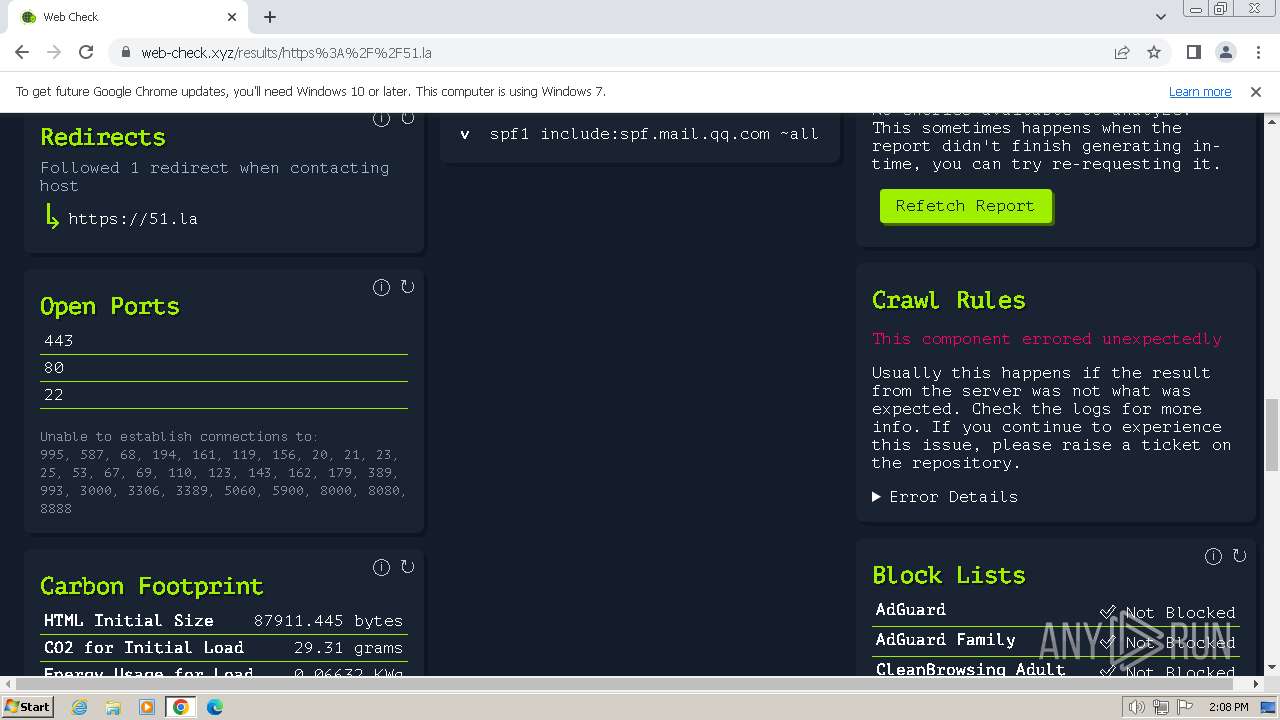Expand the spf1 TXT record row

point(640,134)
